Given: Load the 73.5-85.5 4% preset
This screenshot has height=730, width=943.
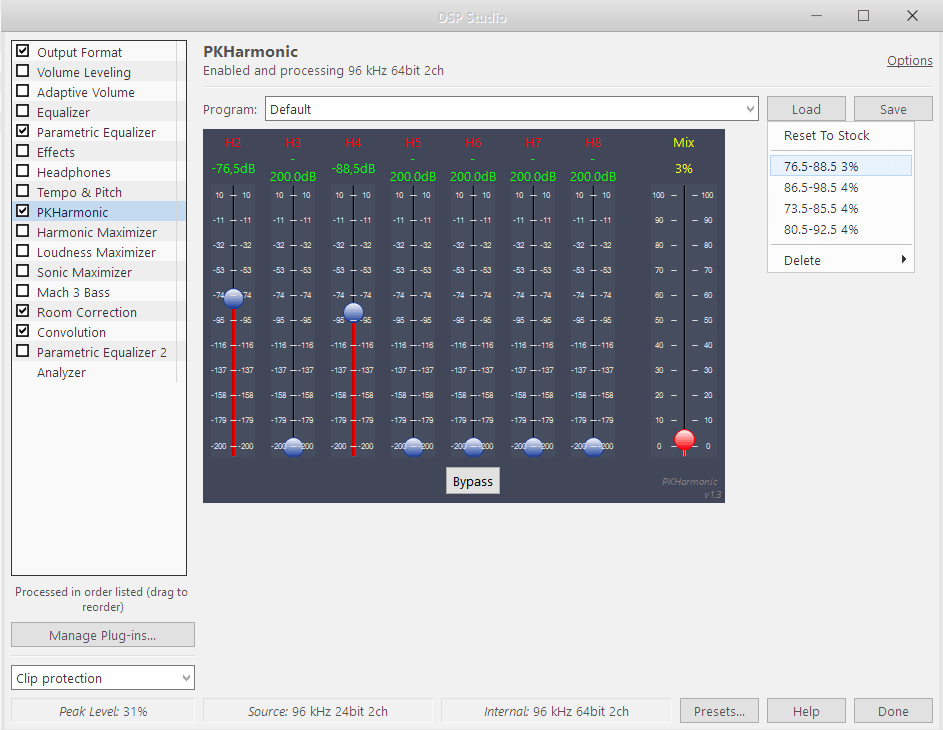Looking at the screenshot, I should point(841,209).
